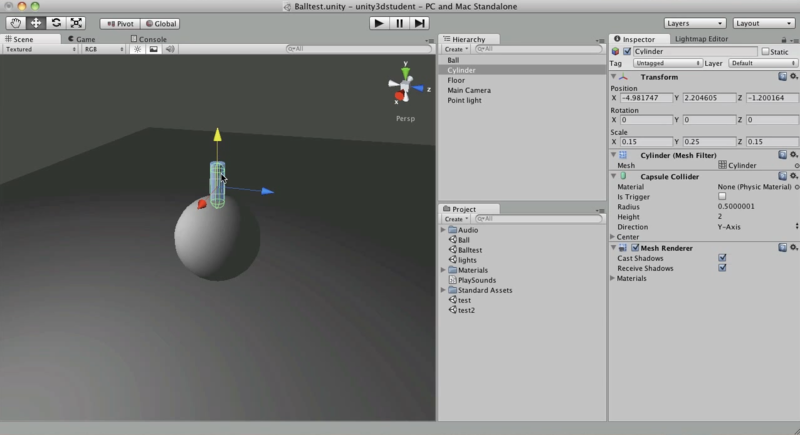Image resolution: width=800 pixels, height=435 pixels.
Task: Enable the Static checkbox
Action: click(765, 52)
